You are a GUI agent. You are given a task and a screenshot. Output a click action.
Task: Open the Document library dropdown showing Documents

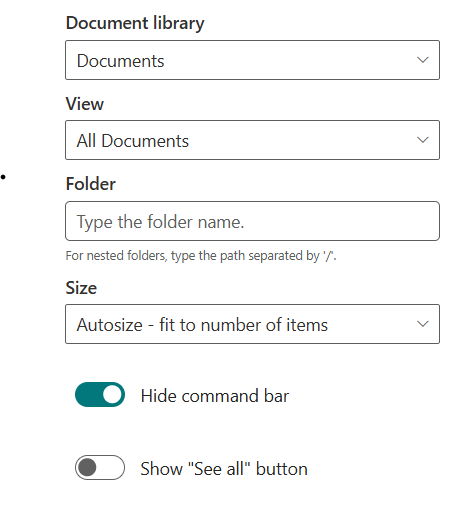[x=252, y=60]
